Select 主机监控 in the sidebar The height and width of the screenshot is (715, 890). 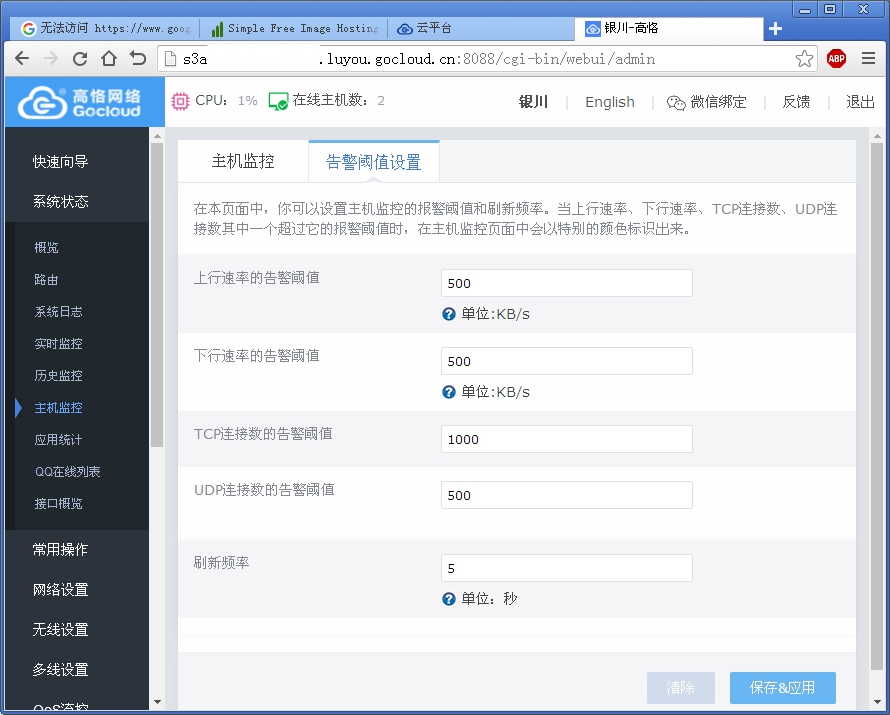(x=58, y=407)
